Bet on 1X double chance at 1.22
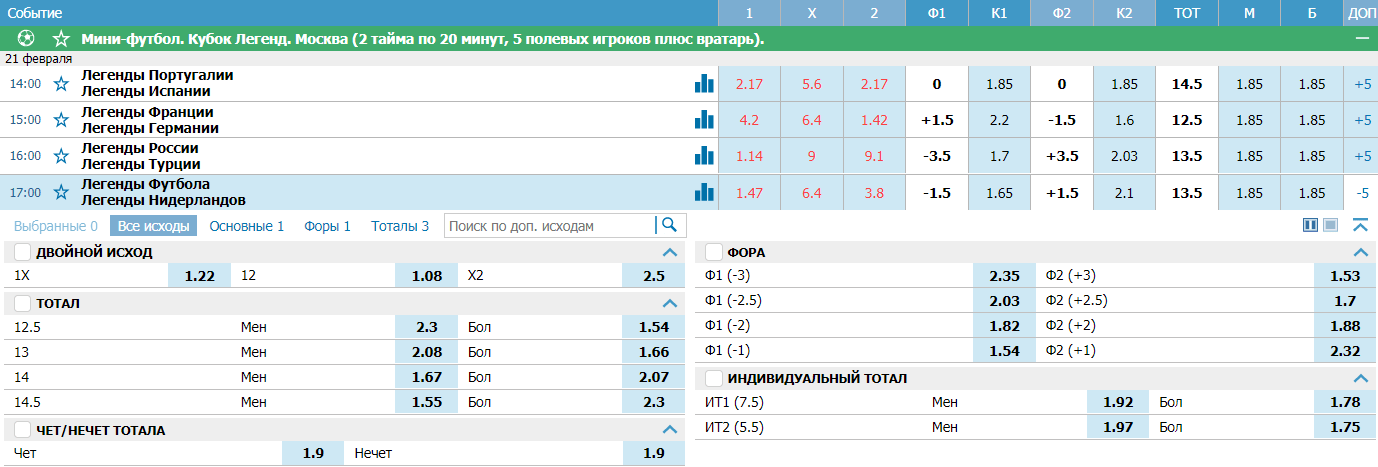This screenshot has height=467, width=1378. tap(200, 276)
